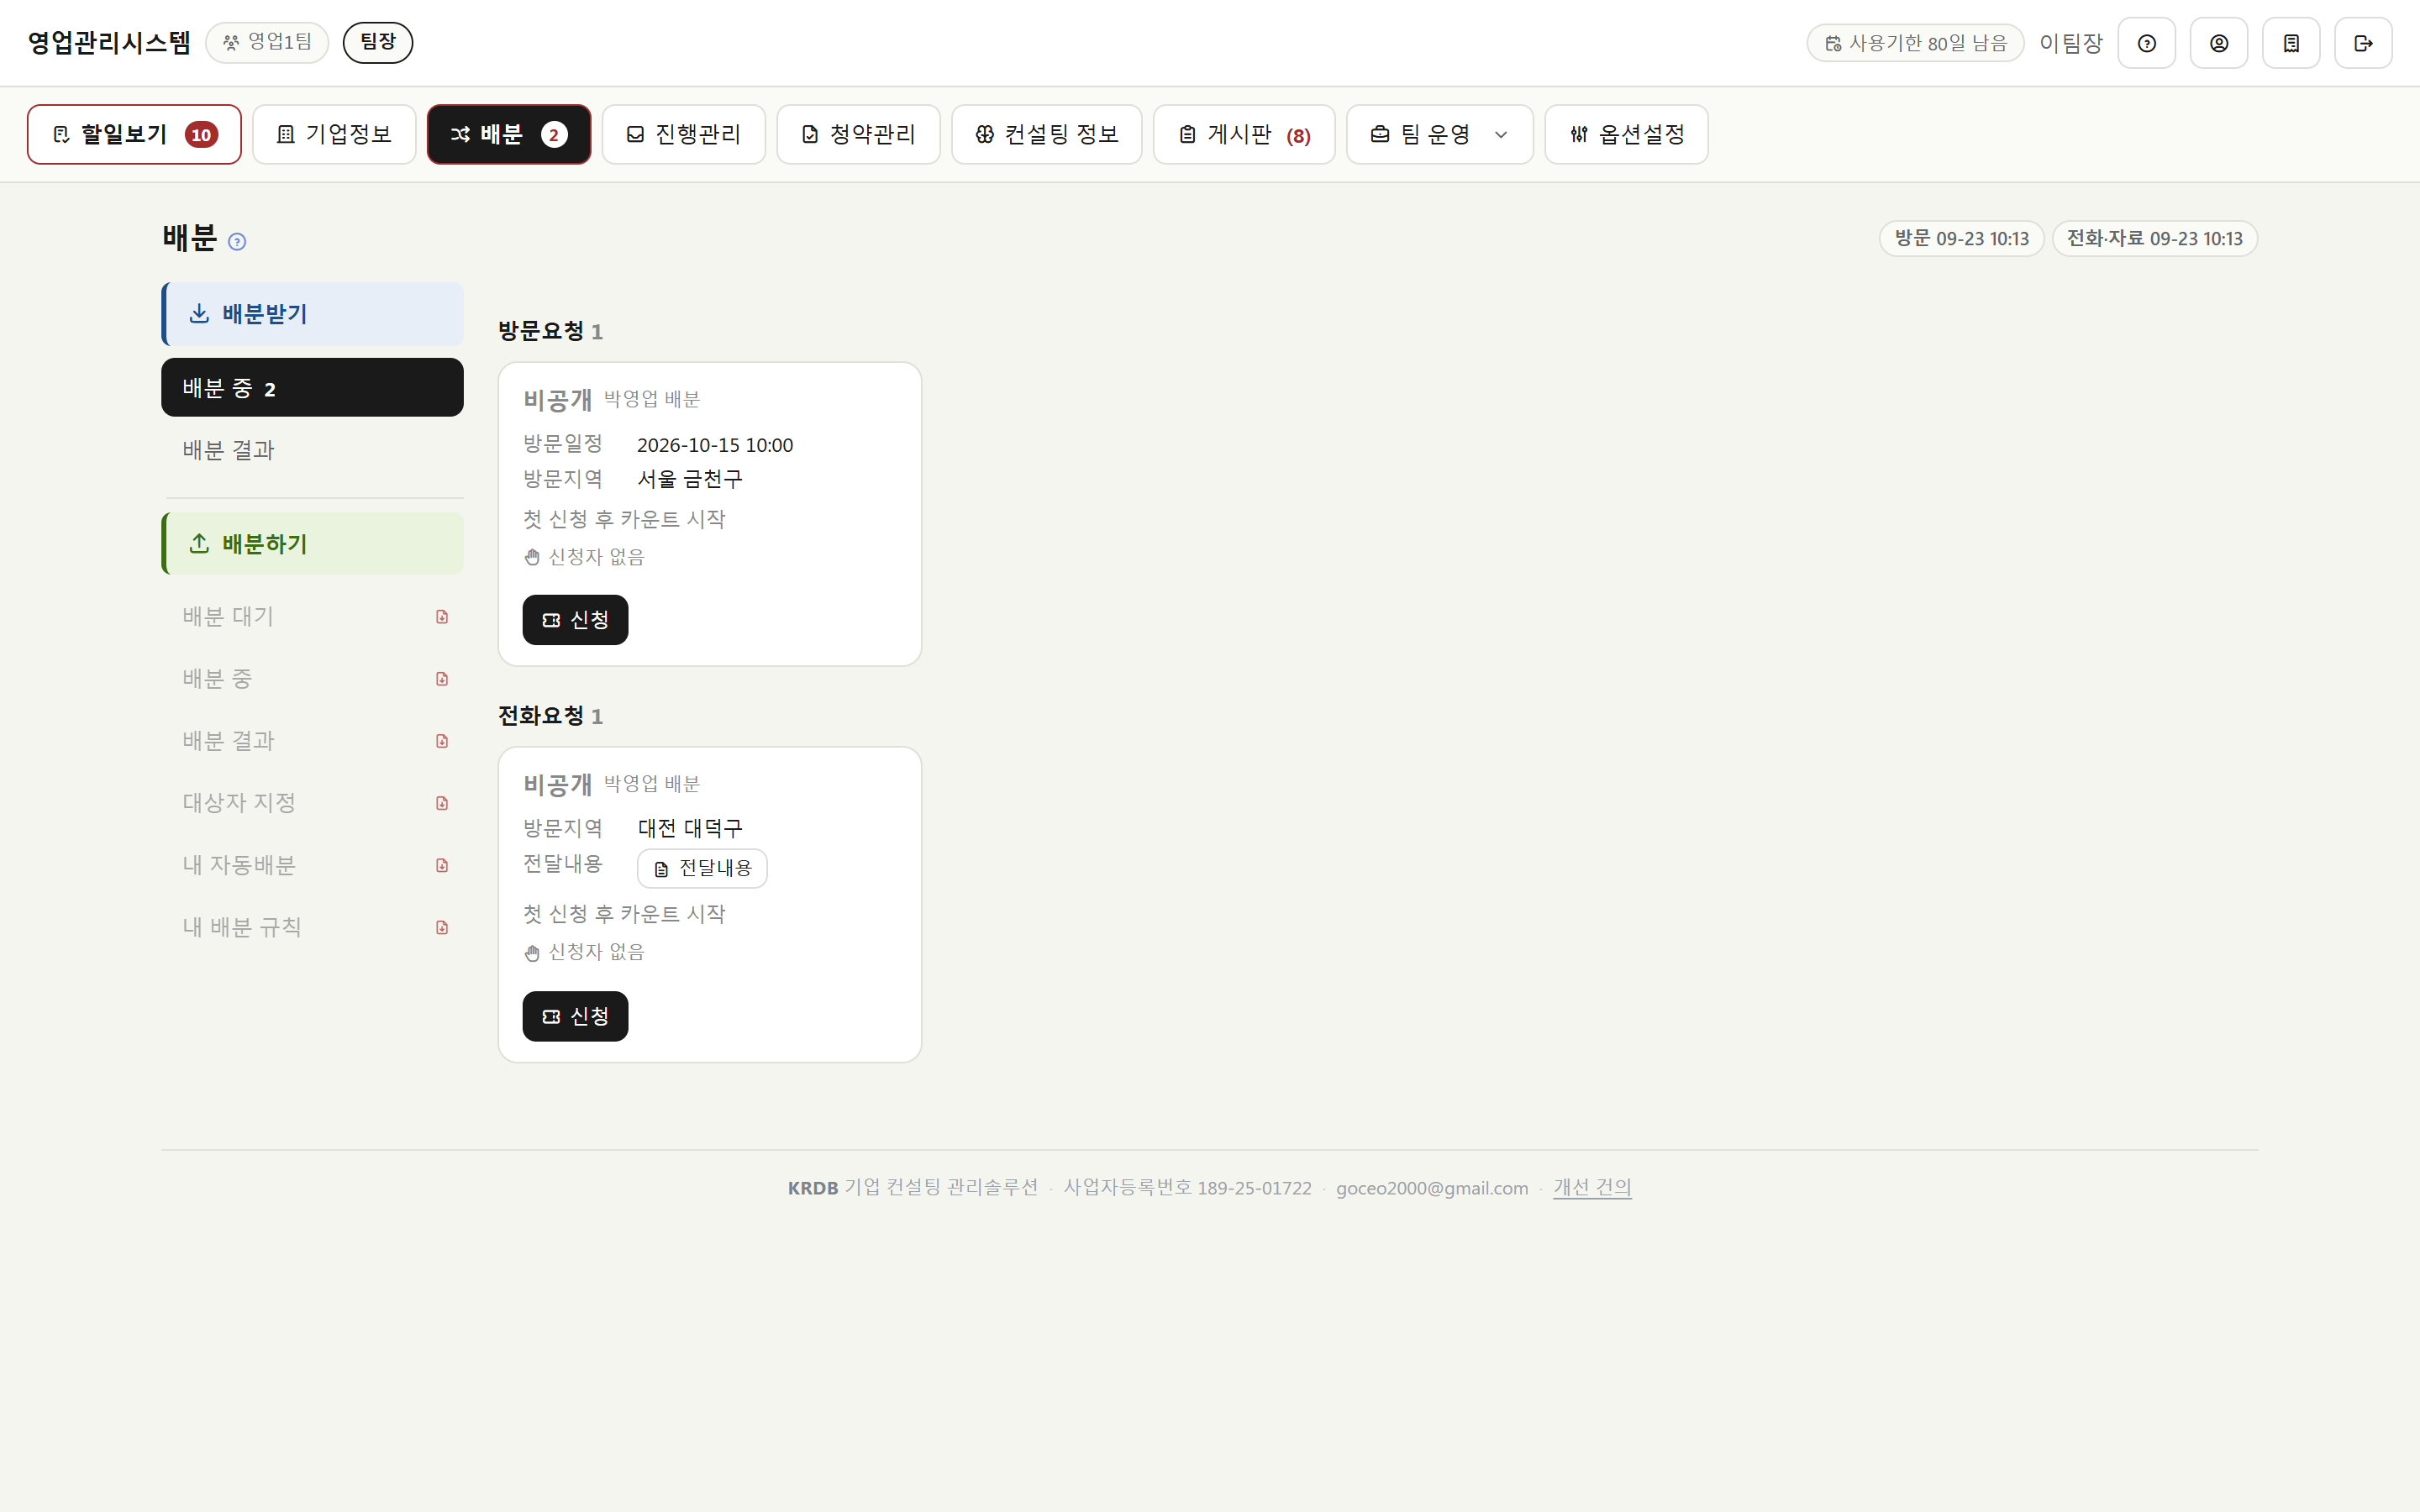The width and height of the screenshot is (2420, 1512).
Task: Select 배분받기 in the sidebar
Action: [312, 314]
